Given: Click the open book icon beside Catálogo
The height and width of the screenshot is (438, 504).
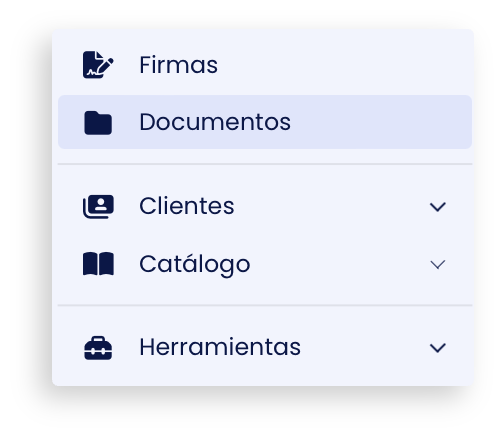Looking at the screenshot, I should click(x=98, y=264).
